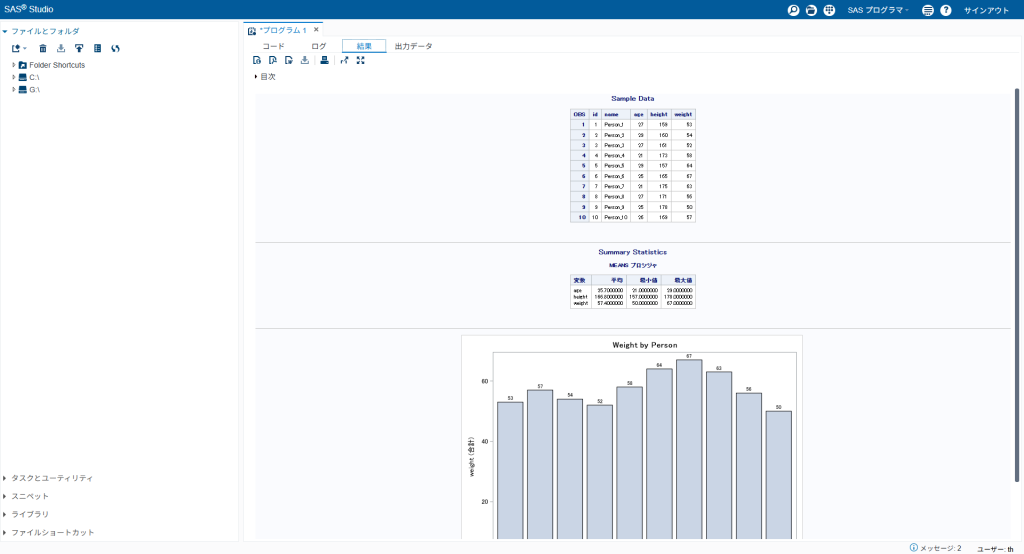Click the ユーザー status bar entry
1024x554 pixels.
point(995,549)
